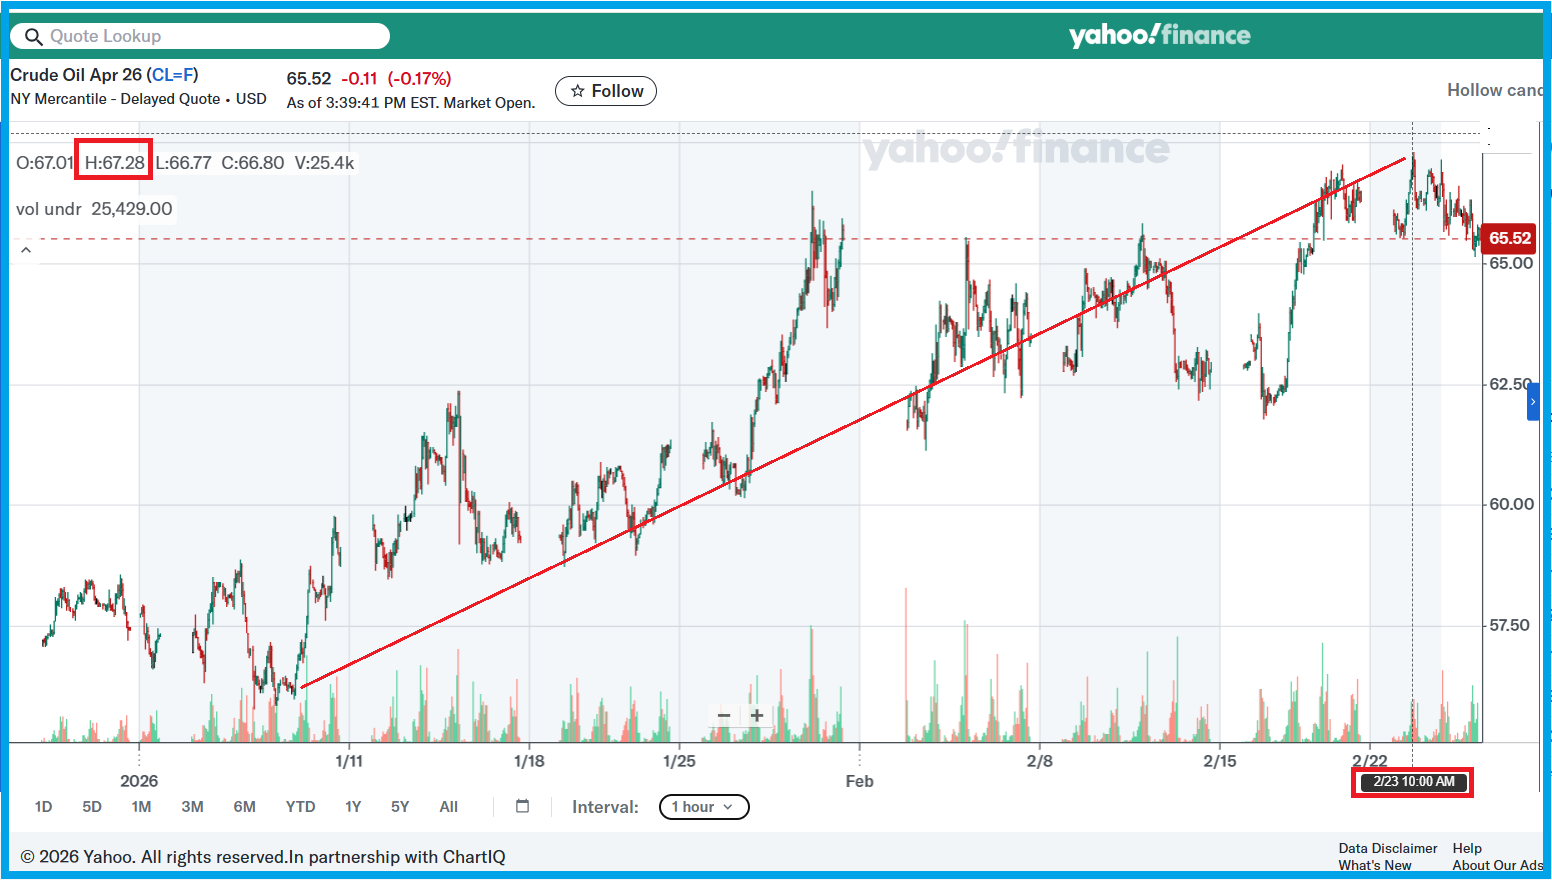The height and width of the screenshot is (880, 1552).
Task: Open the CL=F ticker link
Action: click(172, 75)
